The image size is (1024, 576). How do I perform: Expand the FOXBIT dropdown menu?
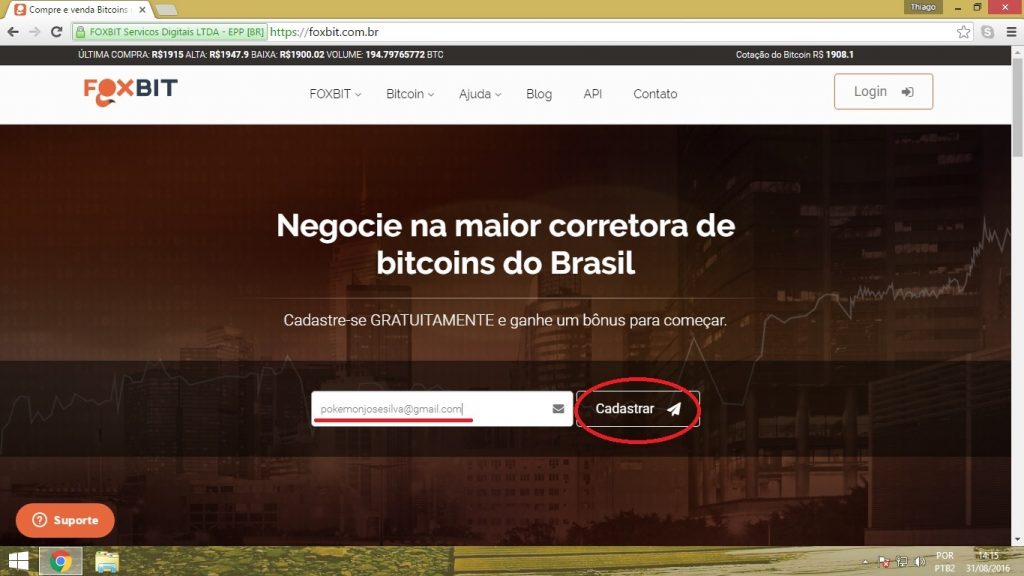click(x=335, y=94)
